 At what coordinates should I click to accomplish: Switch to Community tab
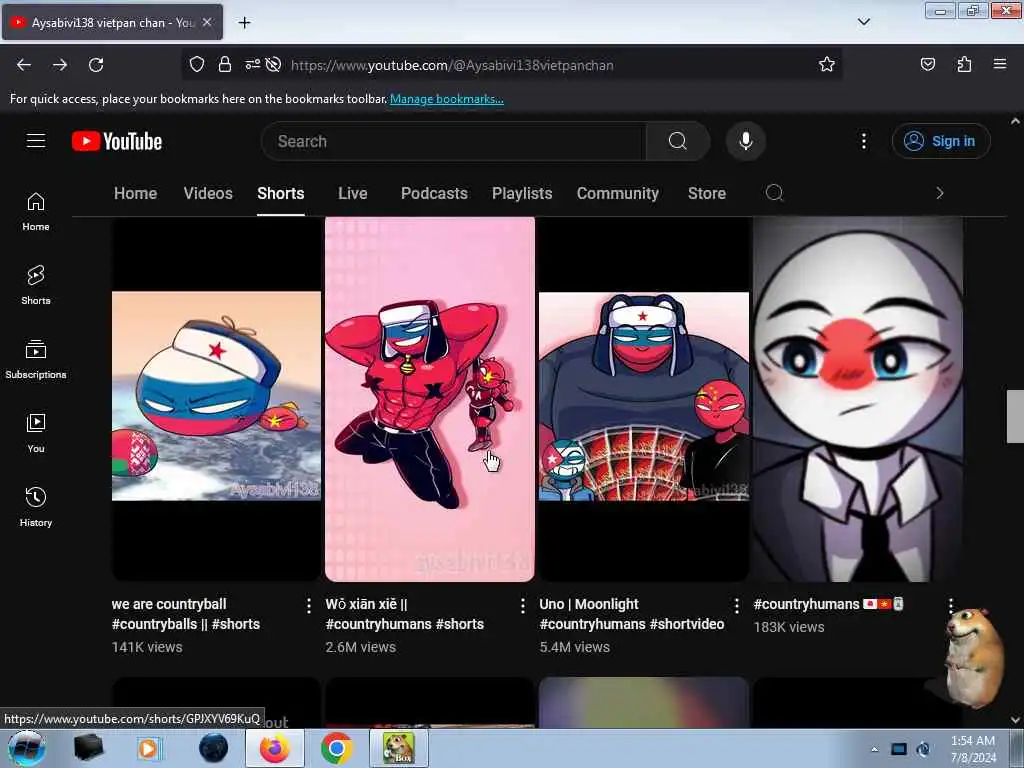coord(618,193)
